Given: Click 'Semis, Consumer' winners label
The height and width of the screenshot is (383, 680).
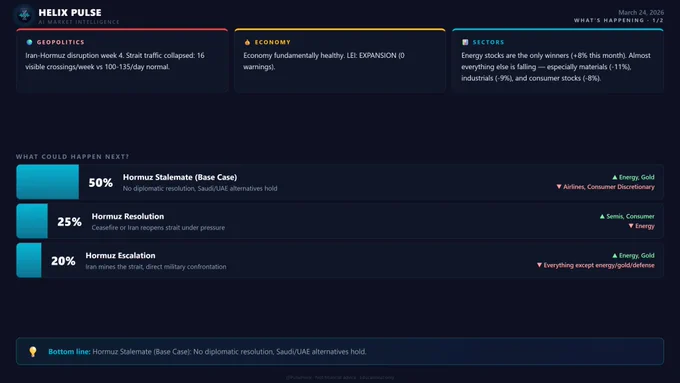Looking at the screenshot, I should 631,216.
